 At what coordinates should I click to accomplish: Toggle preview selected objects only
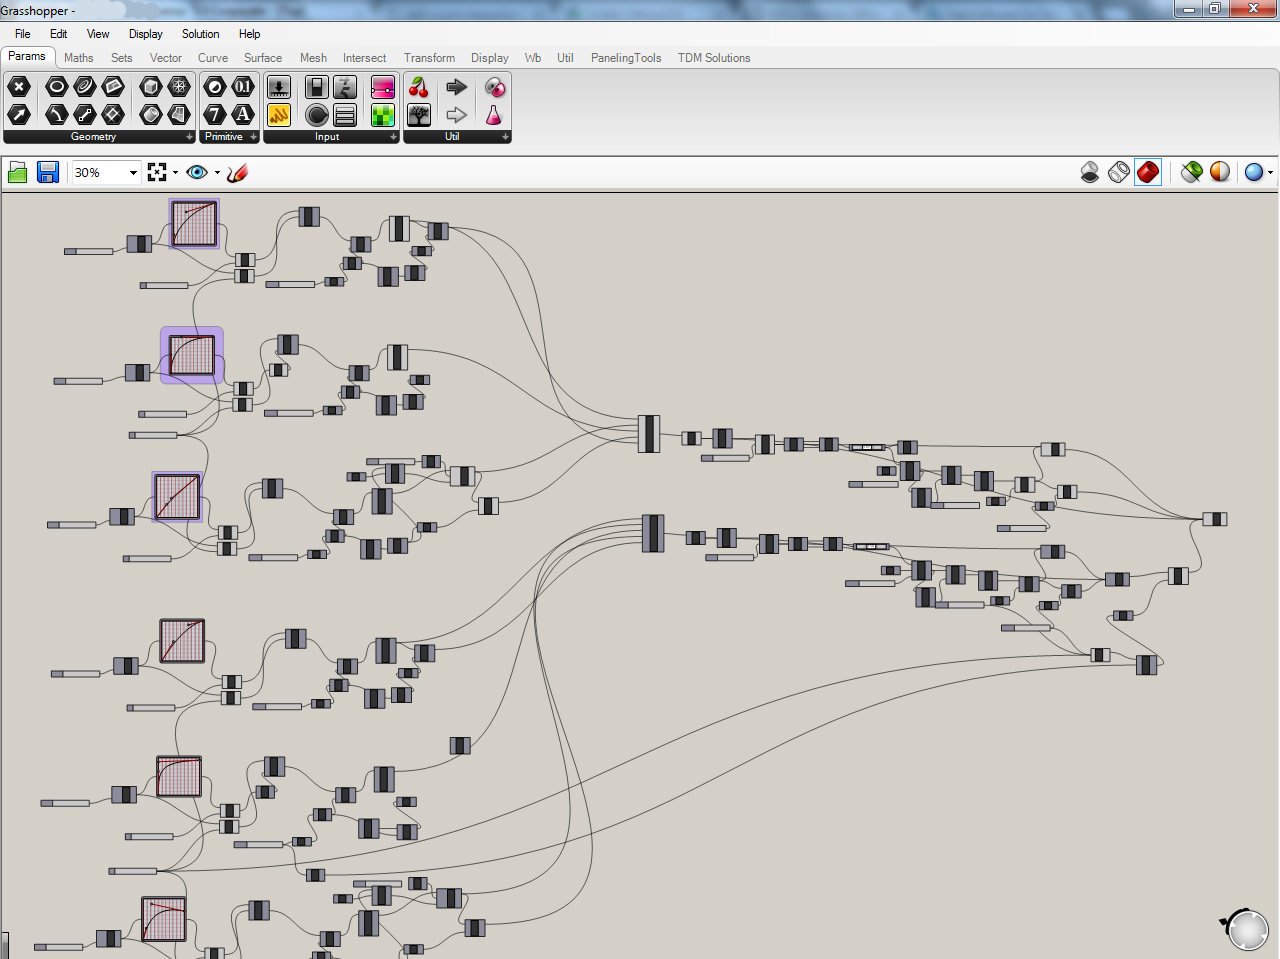click(x=1191, y=172)
